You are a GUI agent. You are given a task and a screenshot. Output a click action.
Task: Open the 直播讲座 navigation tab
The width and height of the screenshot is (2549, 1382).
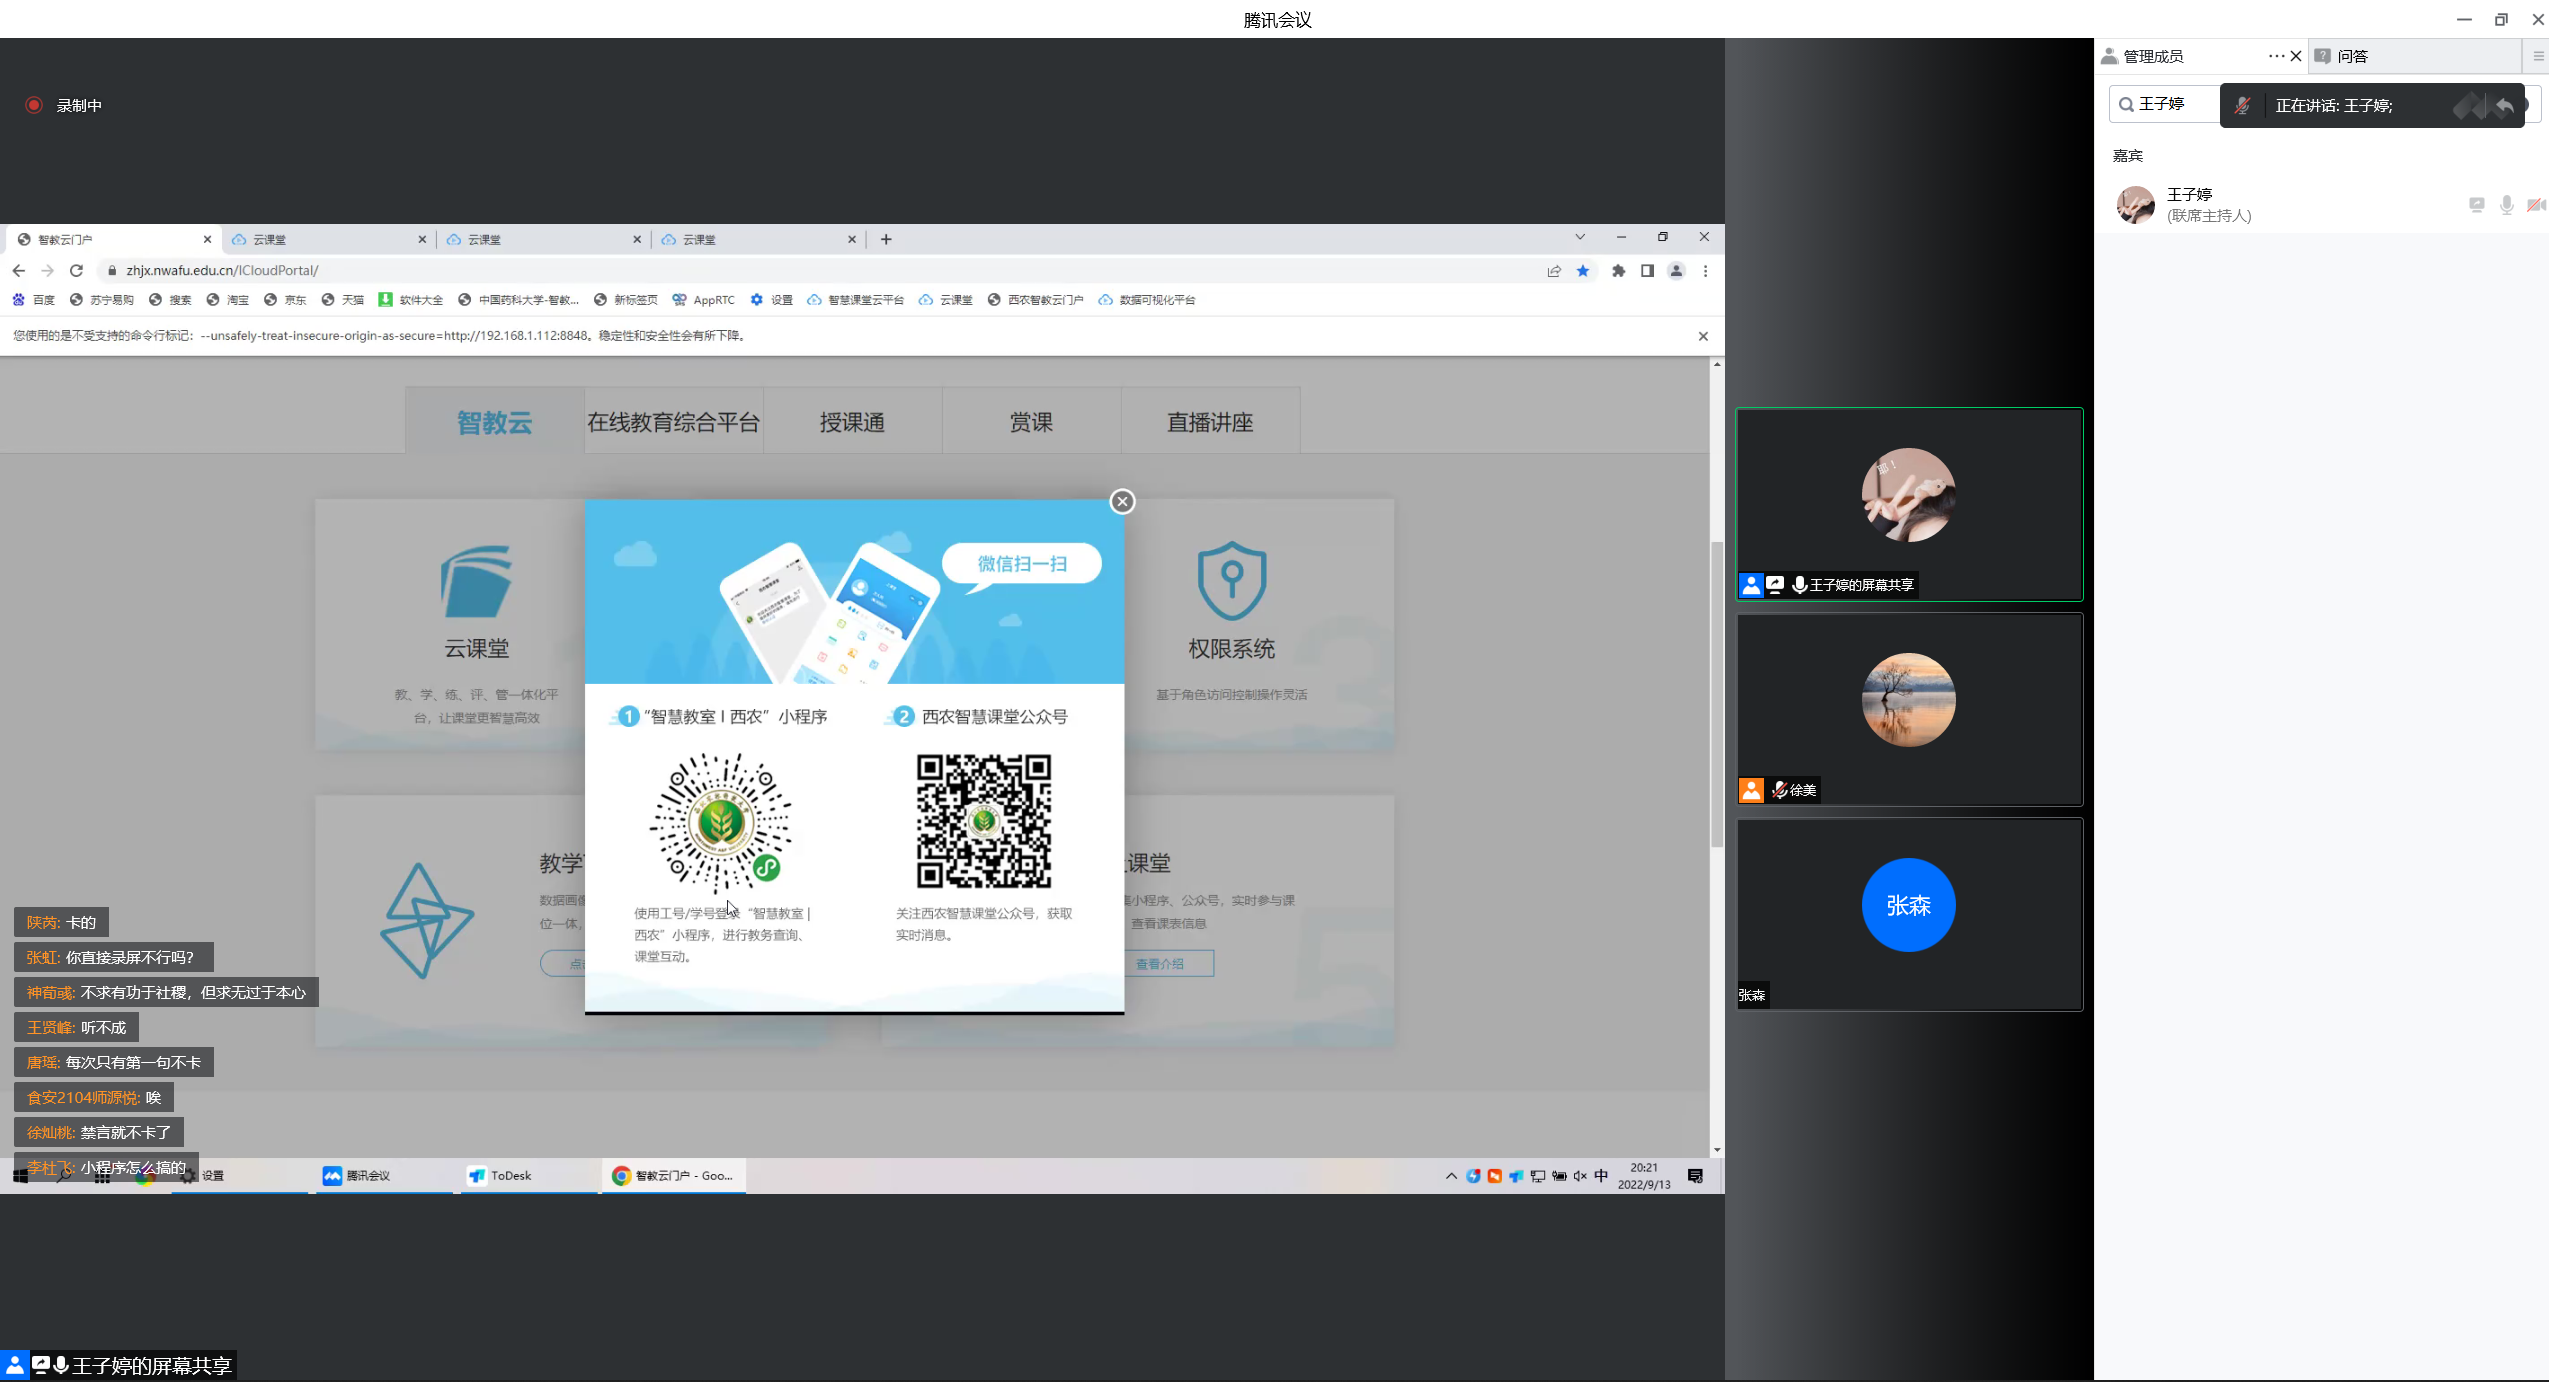point(1210,422)
